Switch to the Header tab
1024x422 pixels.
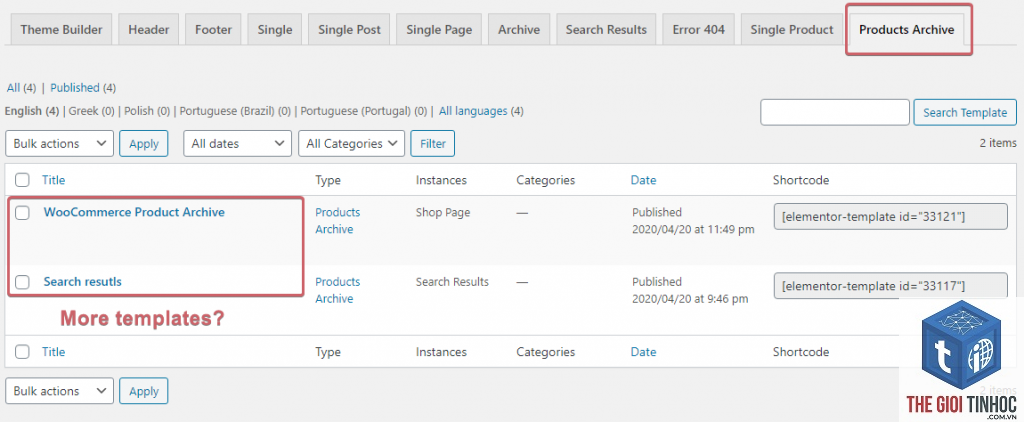point(149,29)
